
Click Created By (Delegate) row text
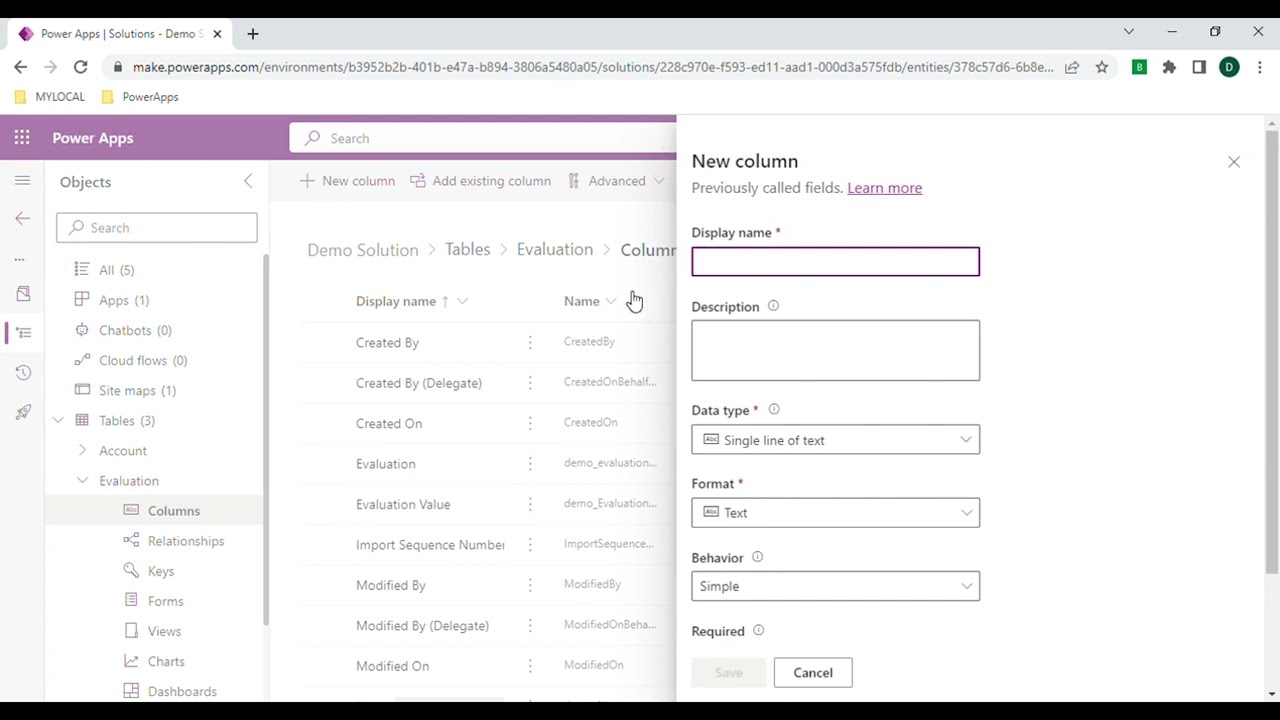click(x=419, y=383)
